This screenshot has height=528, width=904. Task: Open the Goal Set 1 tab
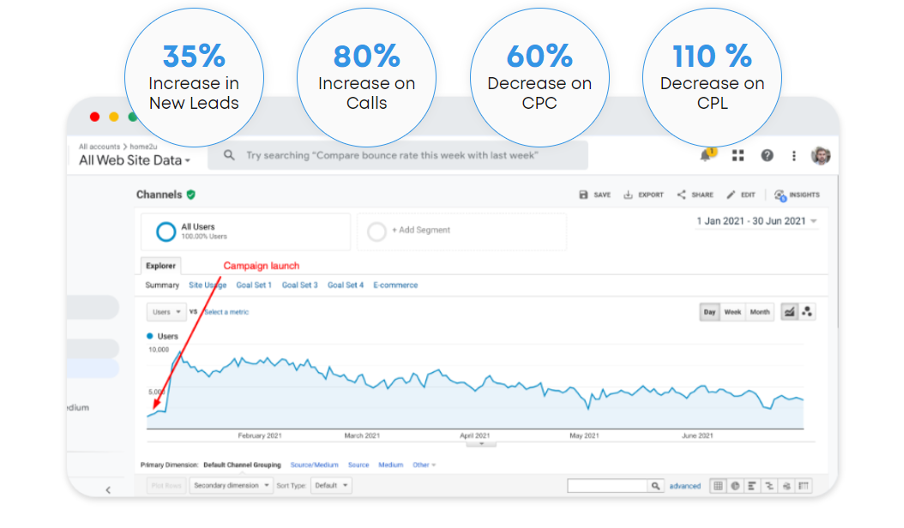pyautogui.click(x=254, y=285)
